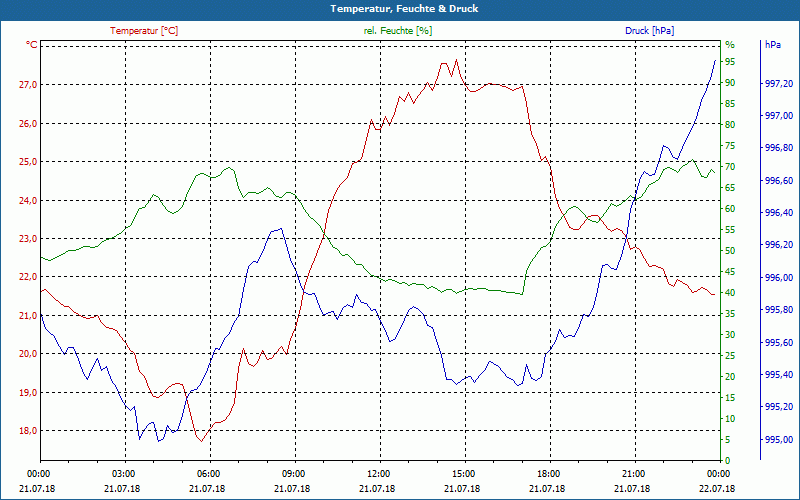Screen dimensions: 800x500
Task: Click temperature axis value 21,0
Action: [28, 316]
